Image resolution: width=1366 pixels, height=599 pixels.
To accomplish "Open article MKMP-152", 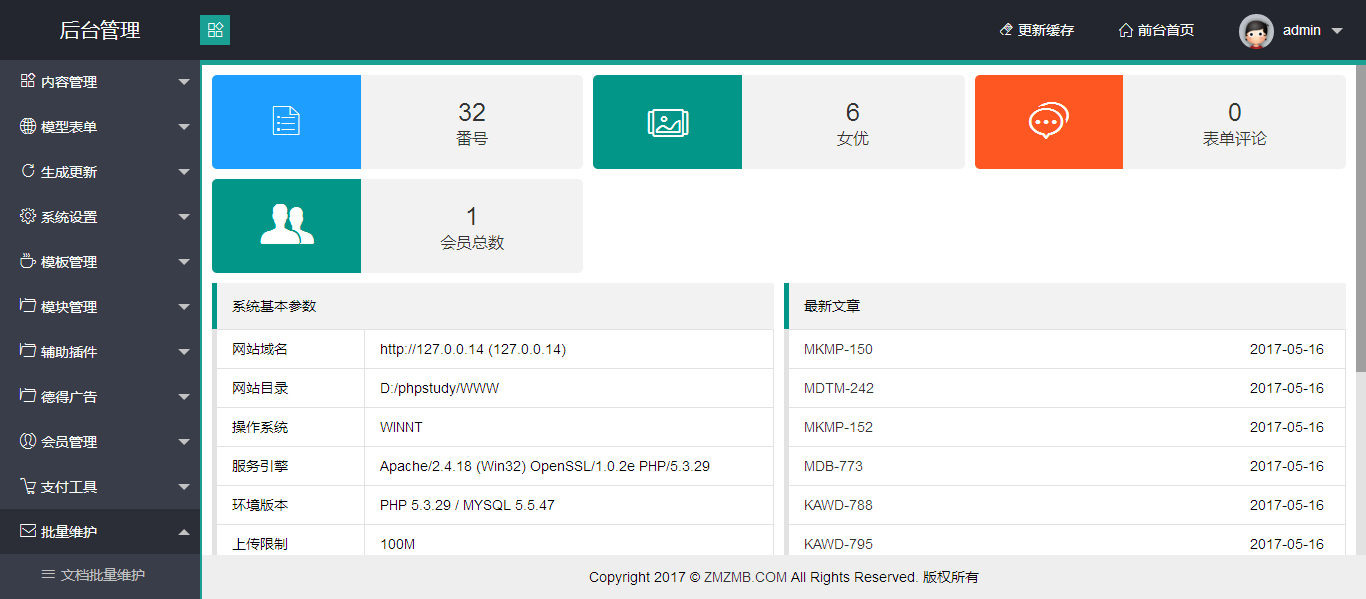I will (838, 427).
